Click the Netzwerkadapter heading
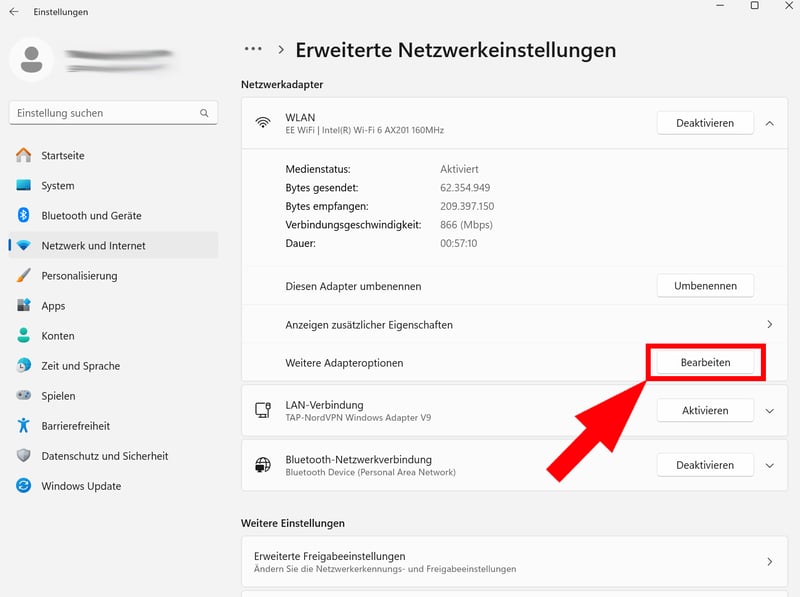The height and width of the screenshot is (597, 800). click(x=282, y=84)
